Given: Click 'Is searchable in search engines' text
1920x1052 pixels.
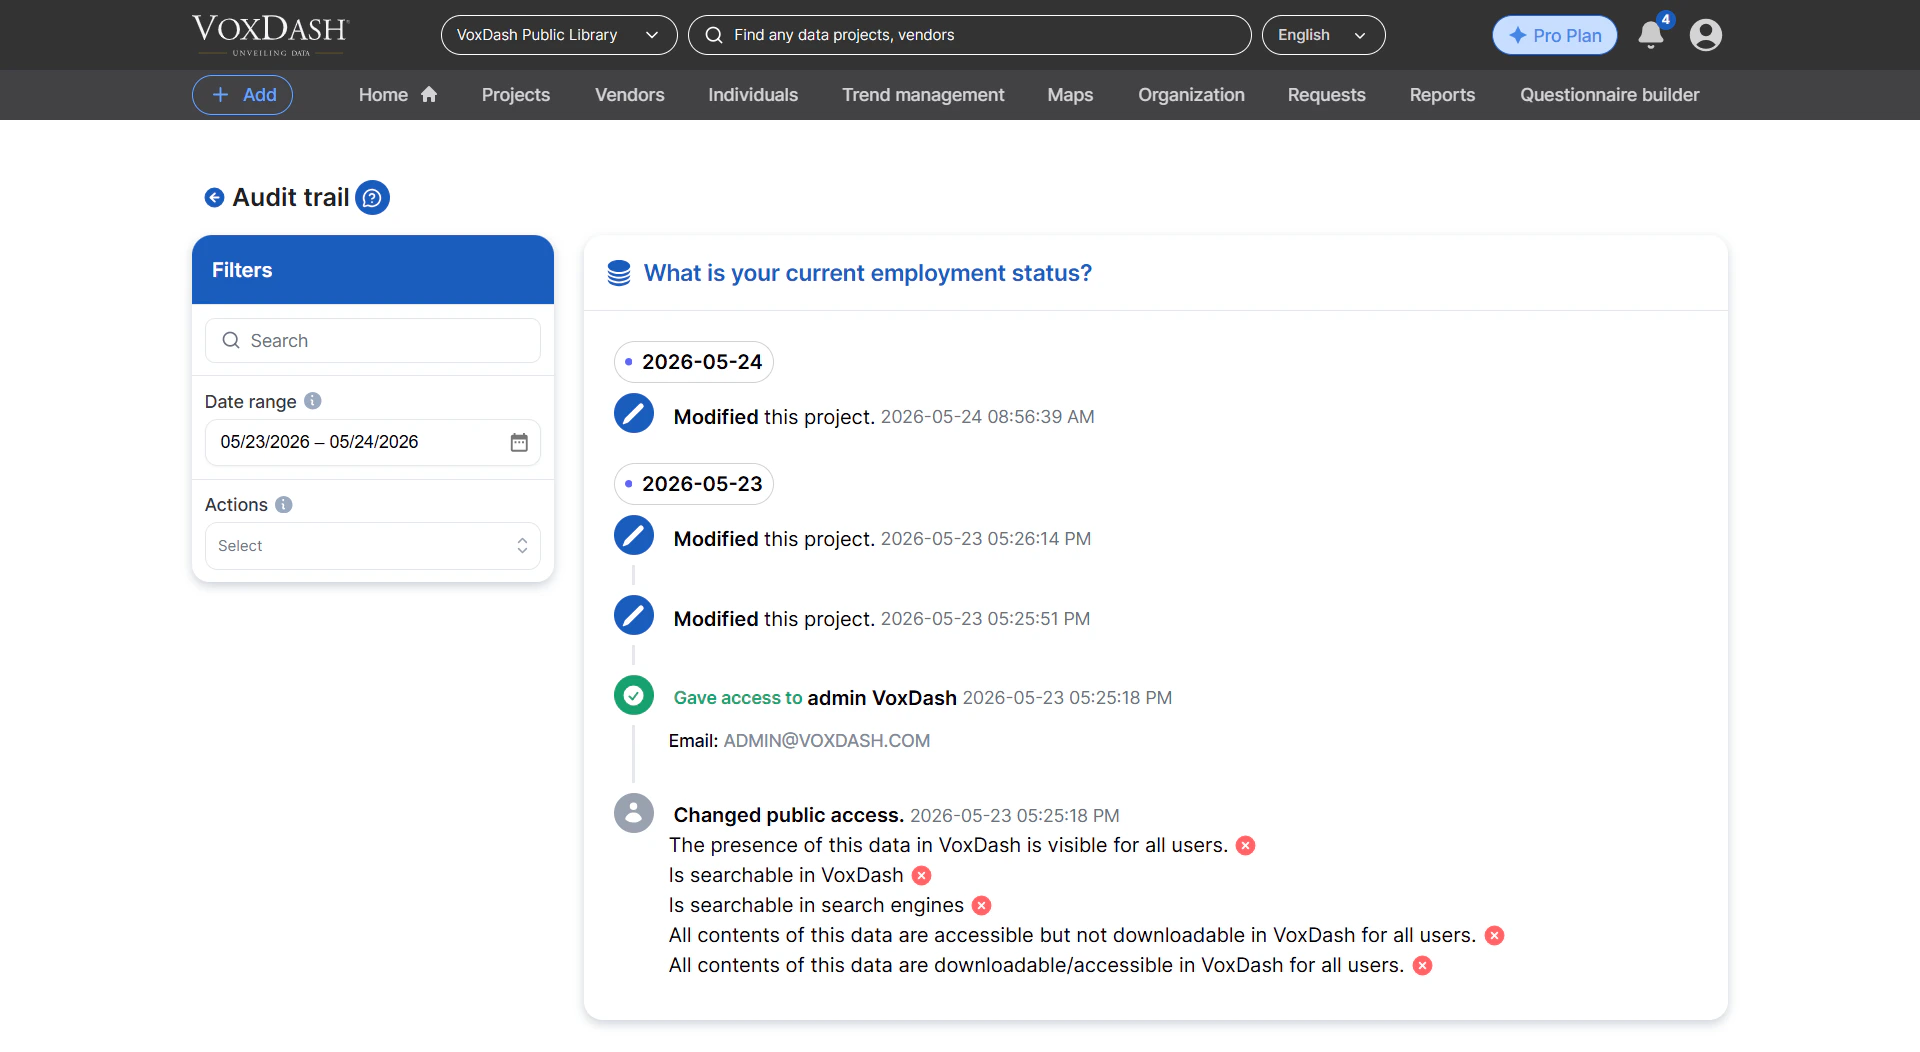Looking at the screenshot, I should [816, 906].
